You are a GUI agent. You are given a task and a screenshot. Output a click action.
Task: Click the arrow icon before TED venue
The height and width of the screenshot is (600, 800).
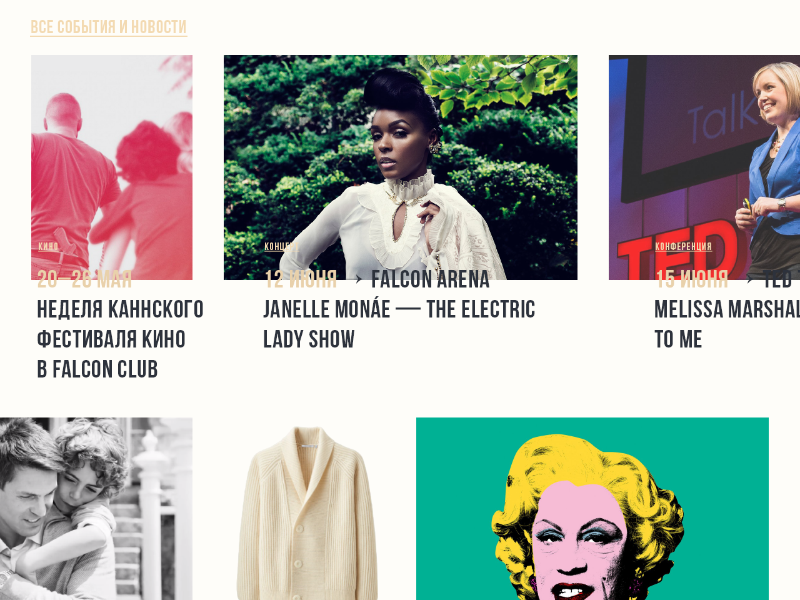pos(749,279)
